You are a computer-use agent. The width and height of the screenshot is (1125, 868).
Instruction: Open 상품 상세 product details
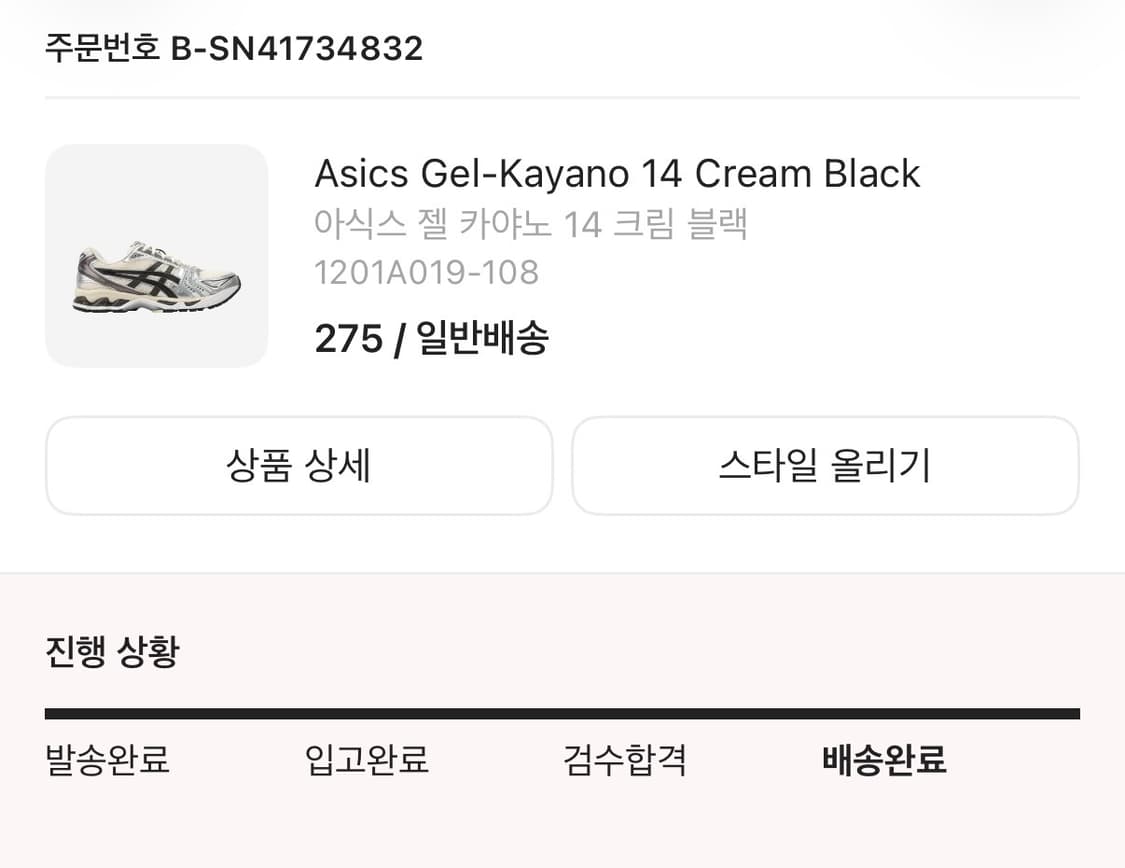click(x=298, y=466)
